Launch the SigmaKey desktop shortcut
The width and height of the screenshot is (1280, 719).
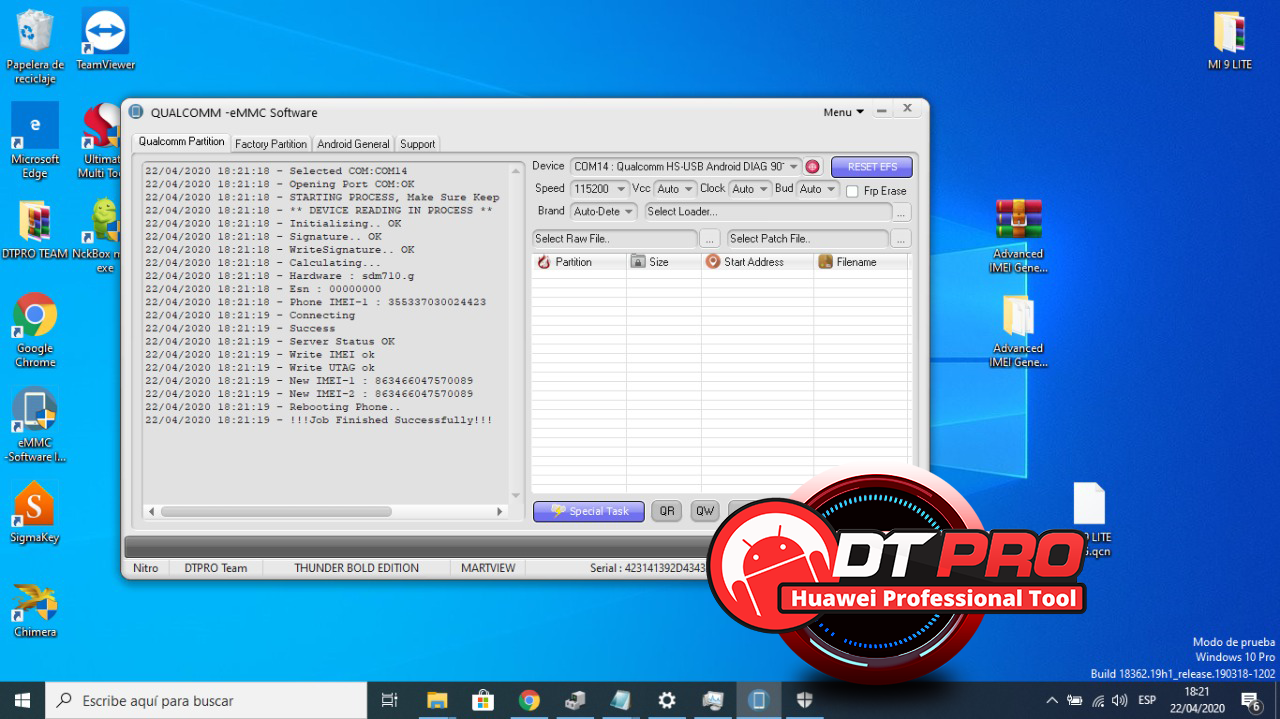pos(35,512)
